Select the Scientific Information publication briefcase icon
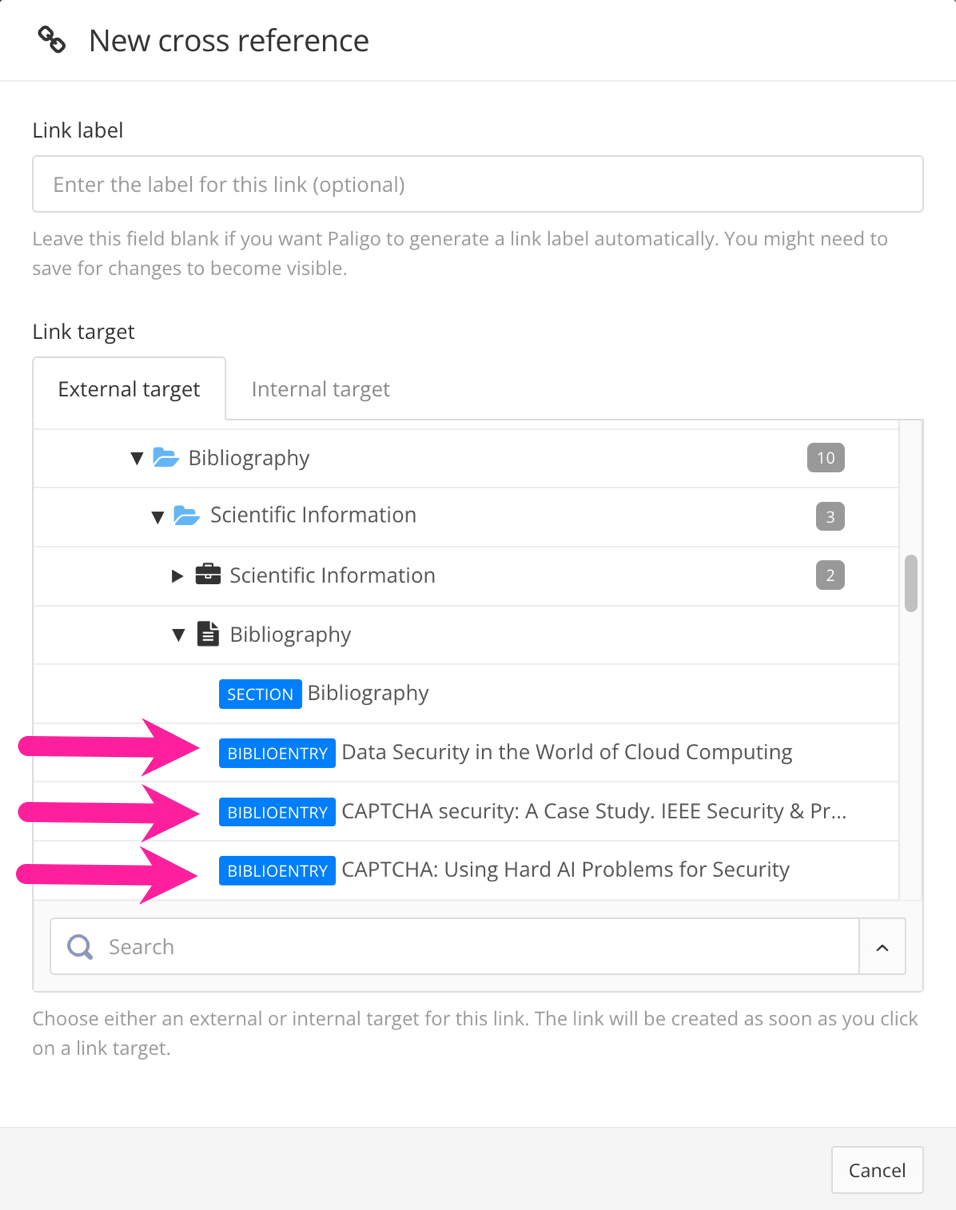 (206, 574)
